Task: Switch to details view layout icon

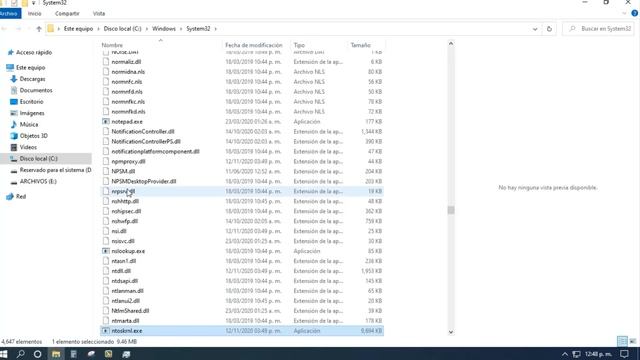Action: (622, 341)
